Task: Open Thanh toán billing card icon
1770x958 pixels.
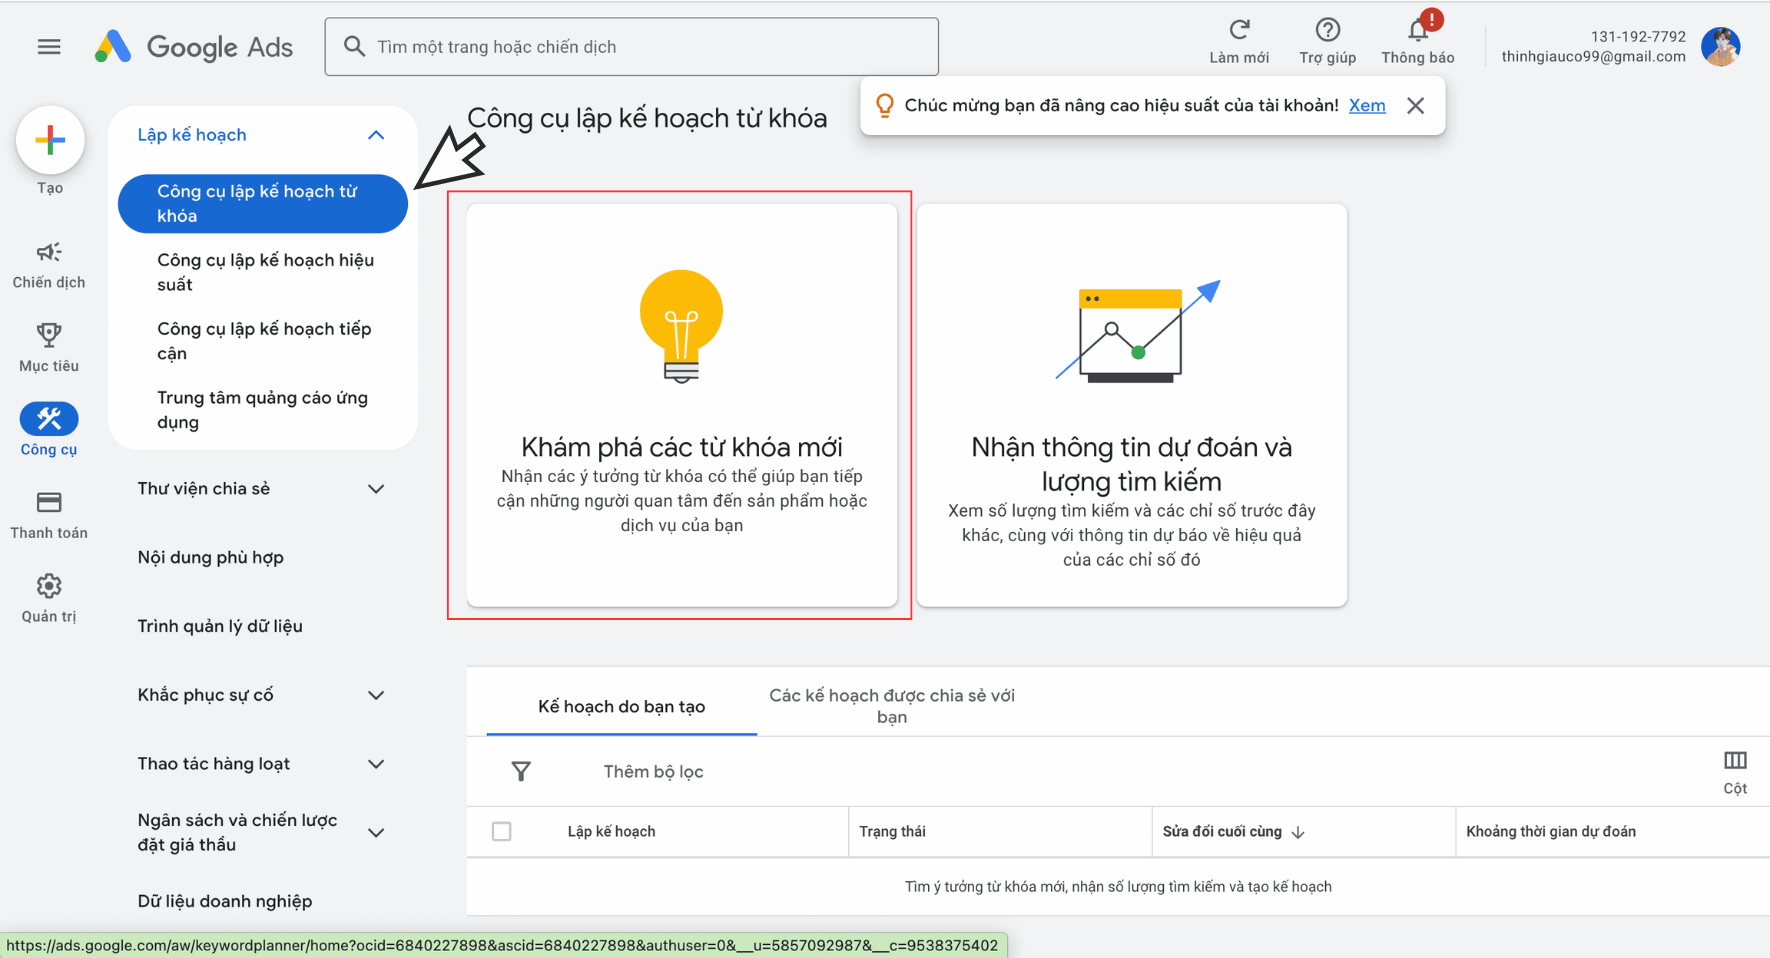Action: [49, 502]
